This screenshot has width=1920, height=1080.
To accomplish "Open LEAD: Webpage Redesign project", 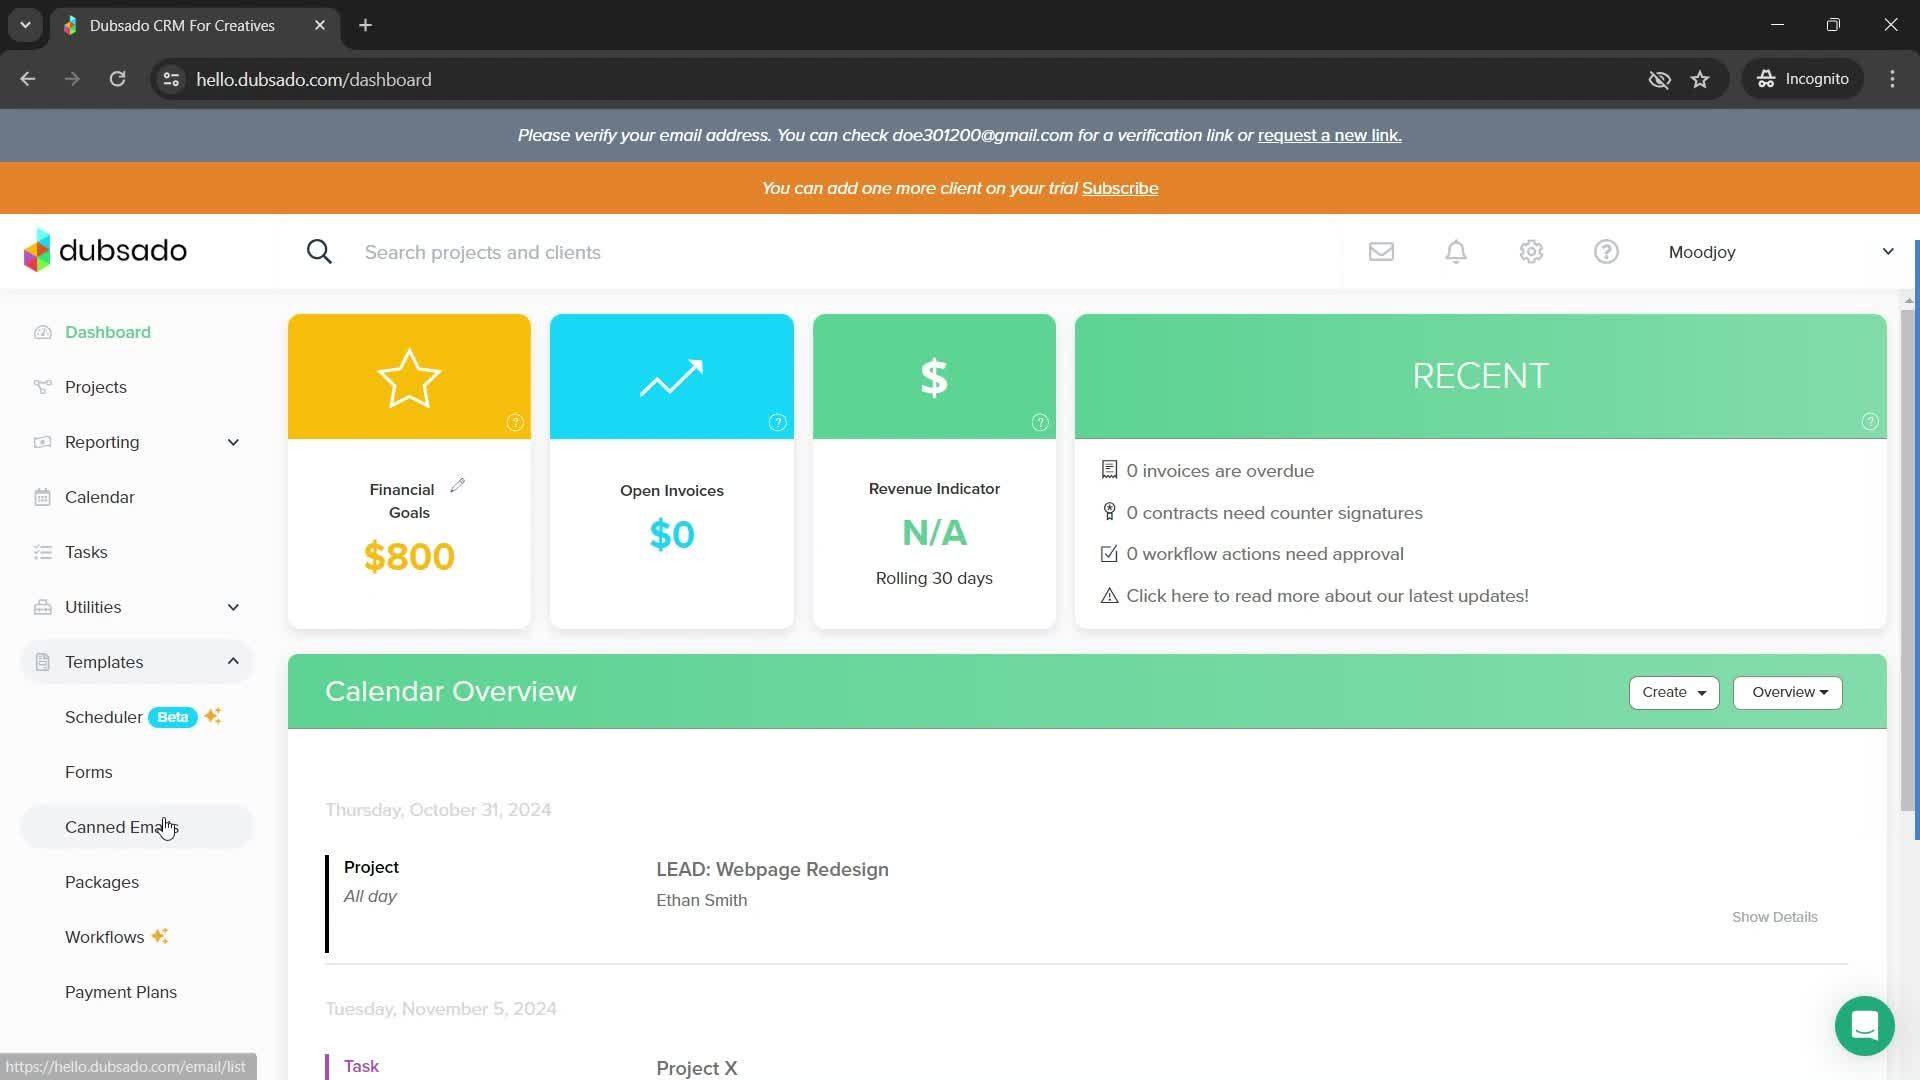I will (772, 869).
